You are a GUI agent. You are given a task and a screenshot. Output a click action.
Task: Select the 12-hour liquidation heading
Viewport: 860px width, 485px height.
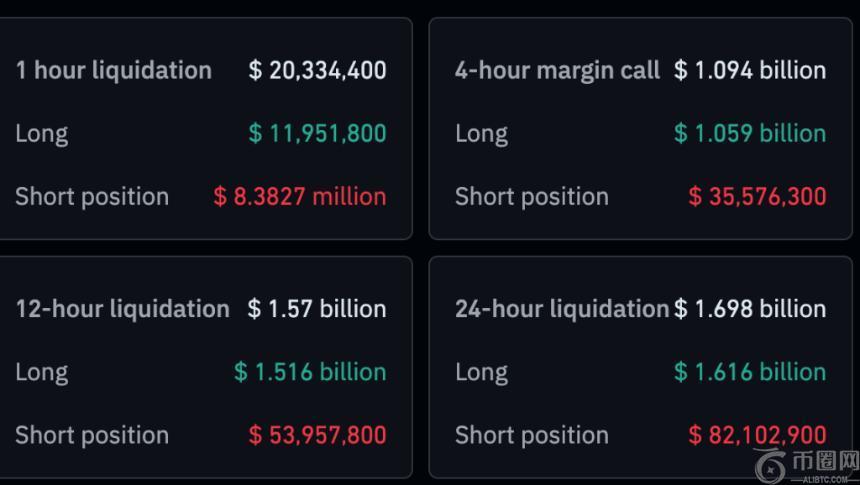[122, 309]
